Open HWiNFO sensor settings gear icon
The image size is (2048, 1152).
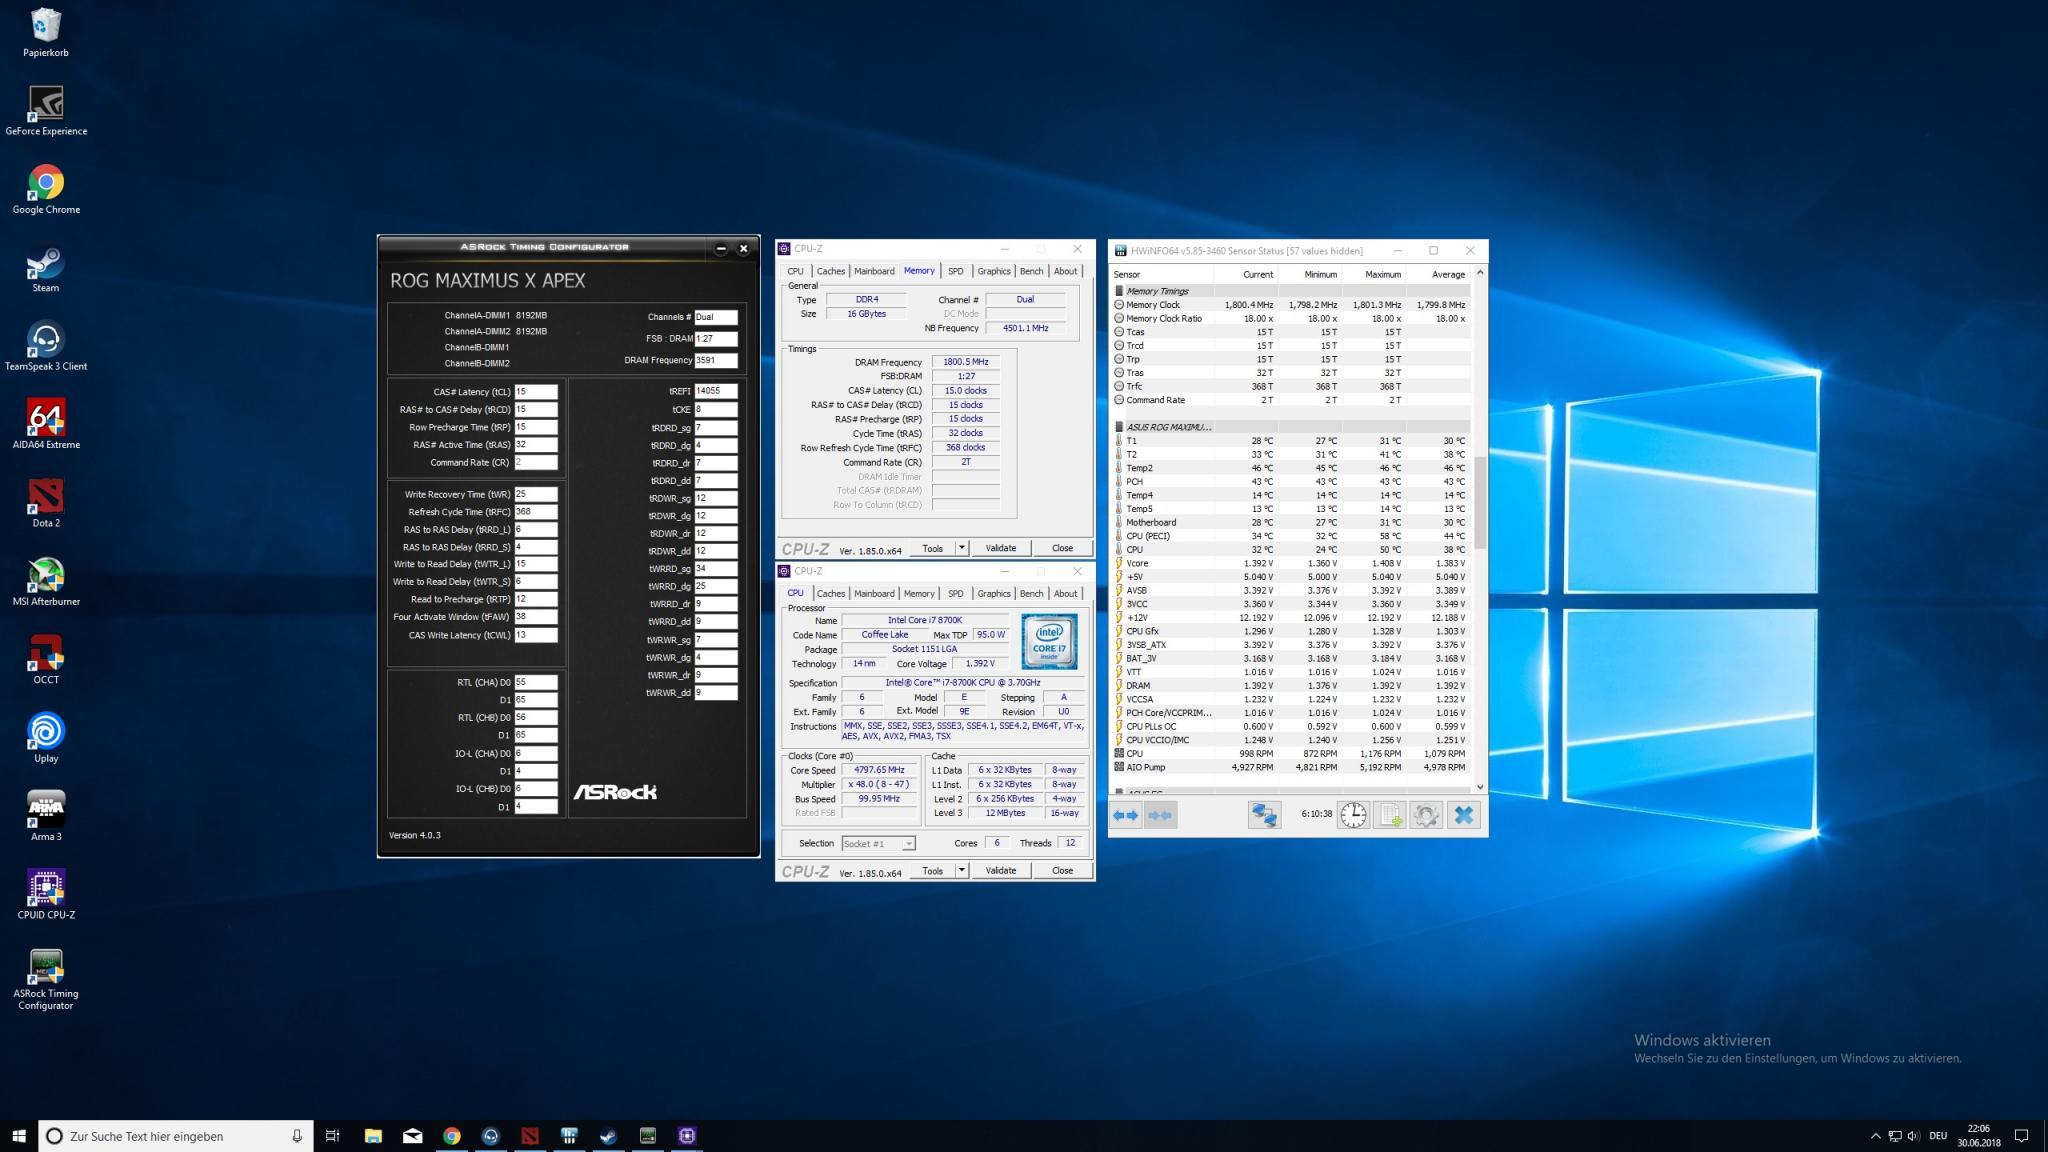click(1426, 815)
